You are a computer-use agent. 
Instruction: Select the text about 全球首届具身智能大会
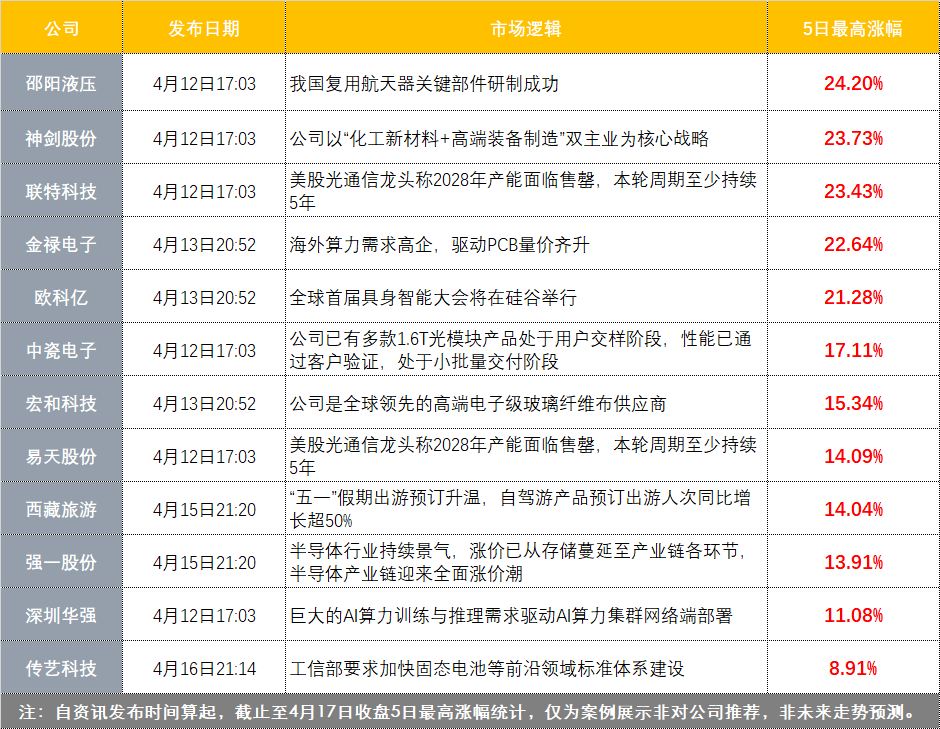tap(433, 298)
